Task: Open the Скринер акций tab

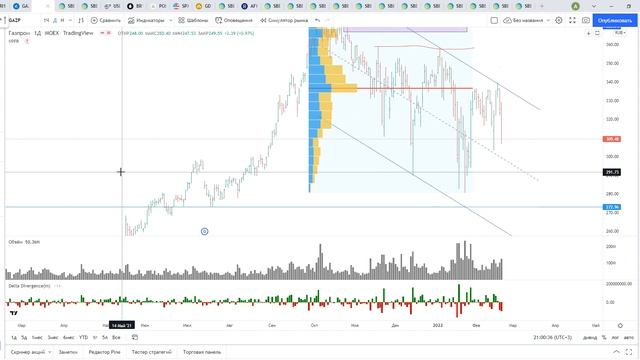Action: click(28, 352)
